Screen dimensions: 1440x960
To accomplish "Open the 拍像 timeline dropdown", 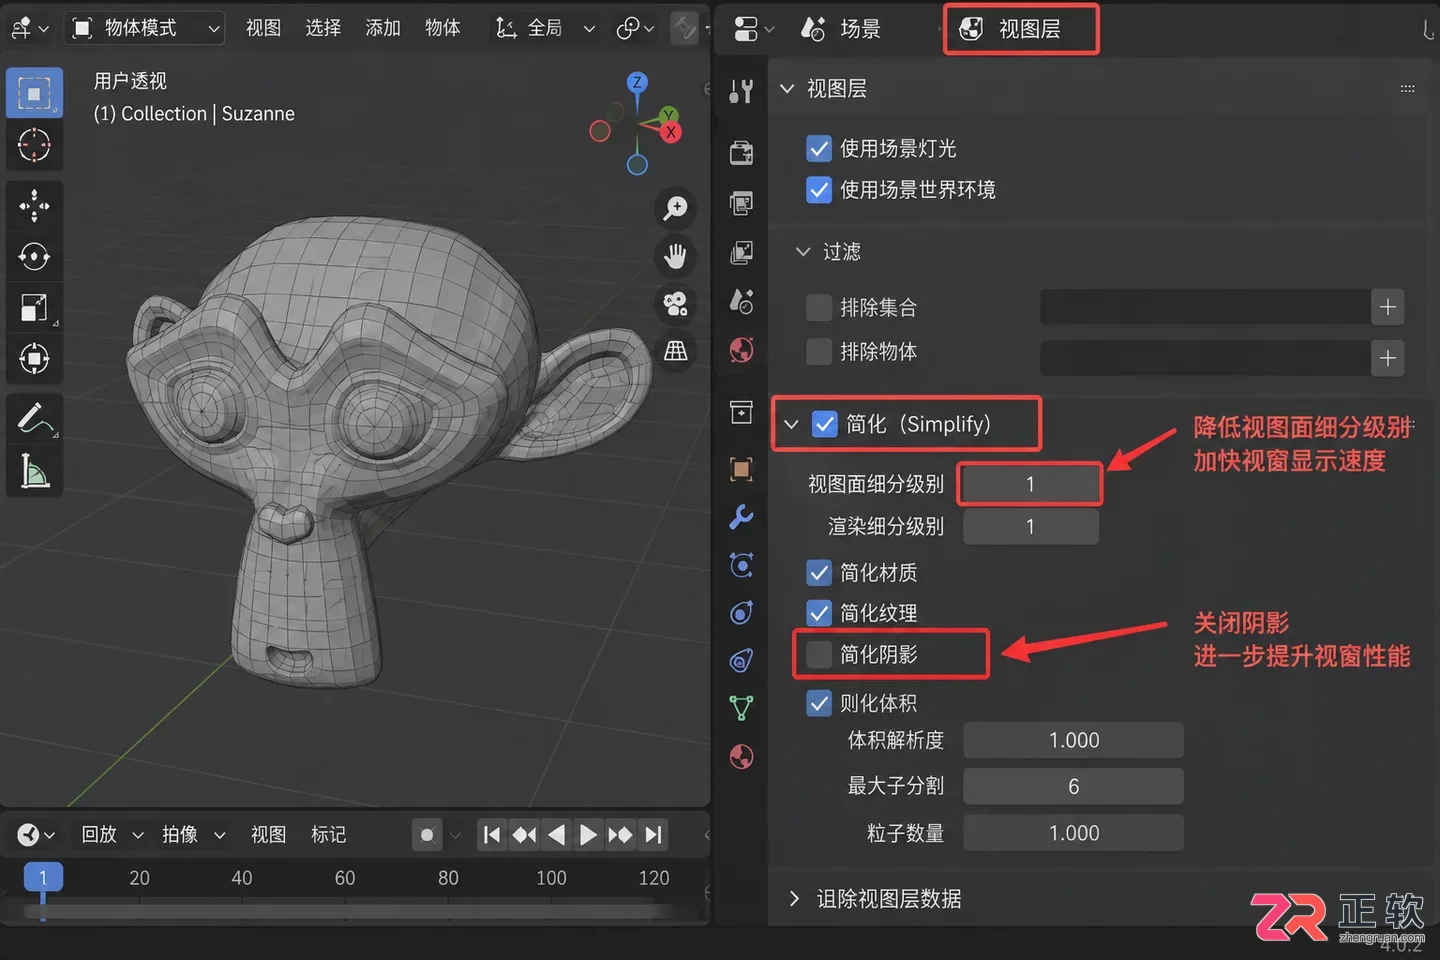I will point(194,835).
